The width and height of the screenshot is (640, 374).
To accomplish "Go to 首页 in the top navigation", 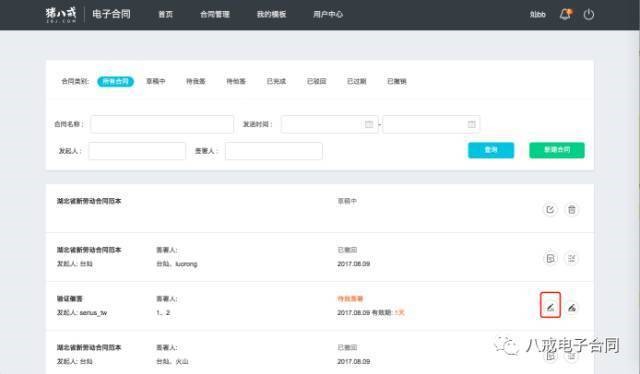I will pos(165,14).
